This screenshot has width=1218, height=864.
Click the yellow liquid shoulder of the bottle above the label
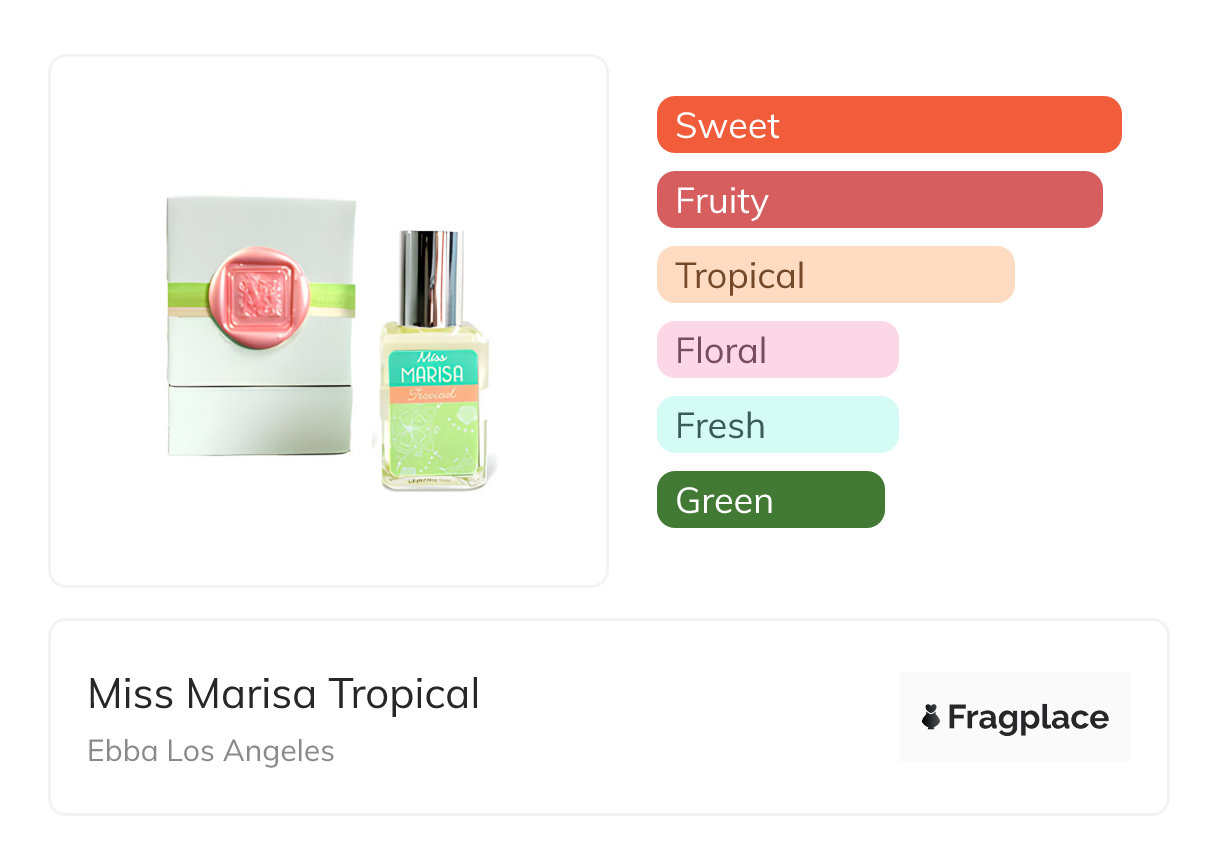point(434,334)
